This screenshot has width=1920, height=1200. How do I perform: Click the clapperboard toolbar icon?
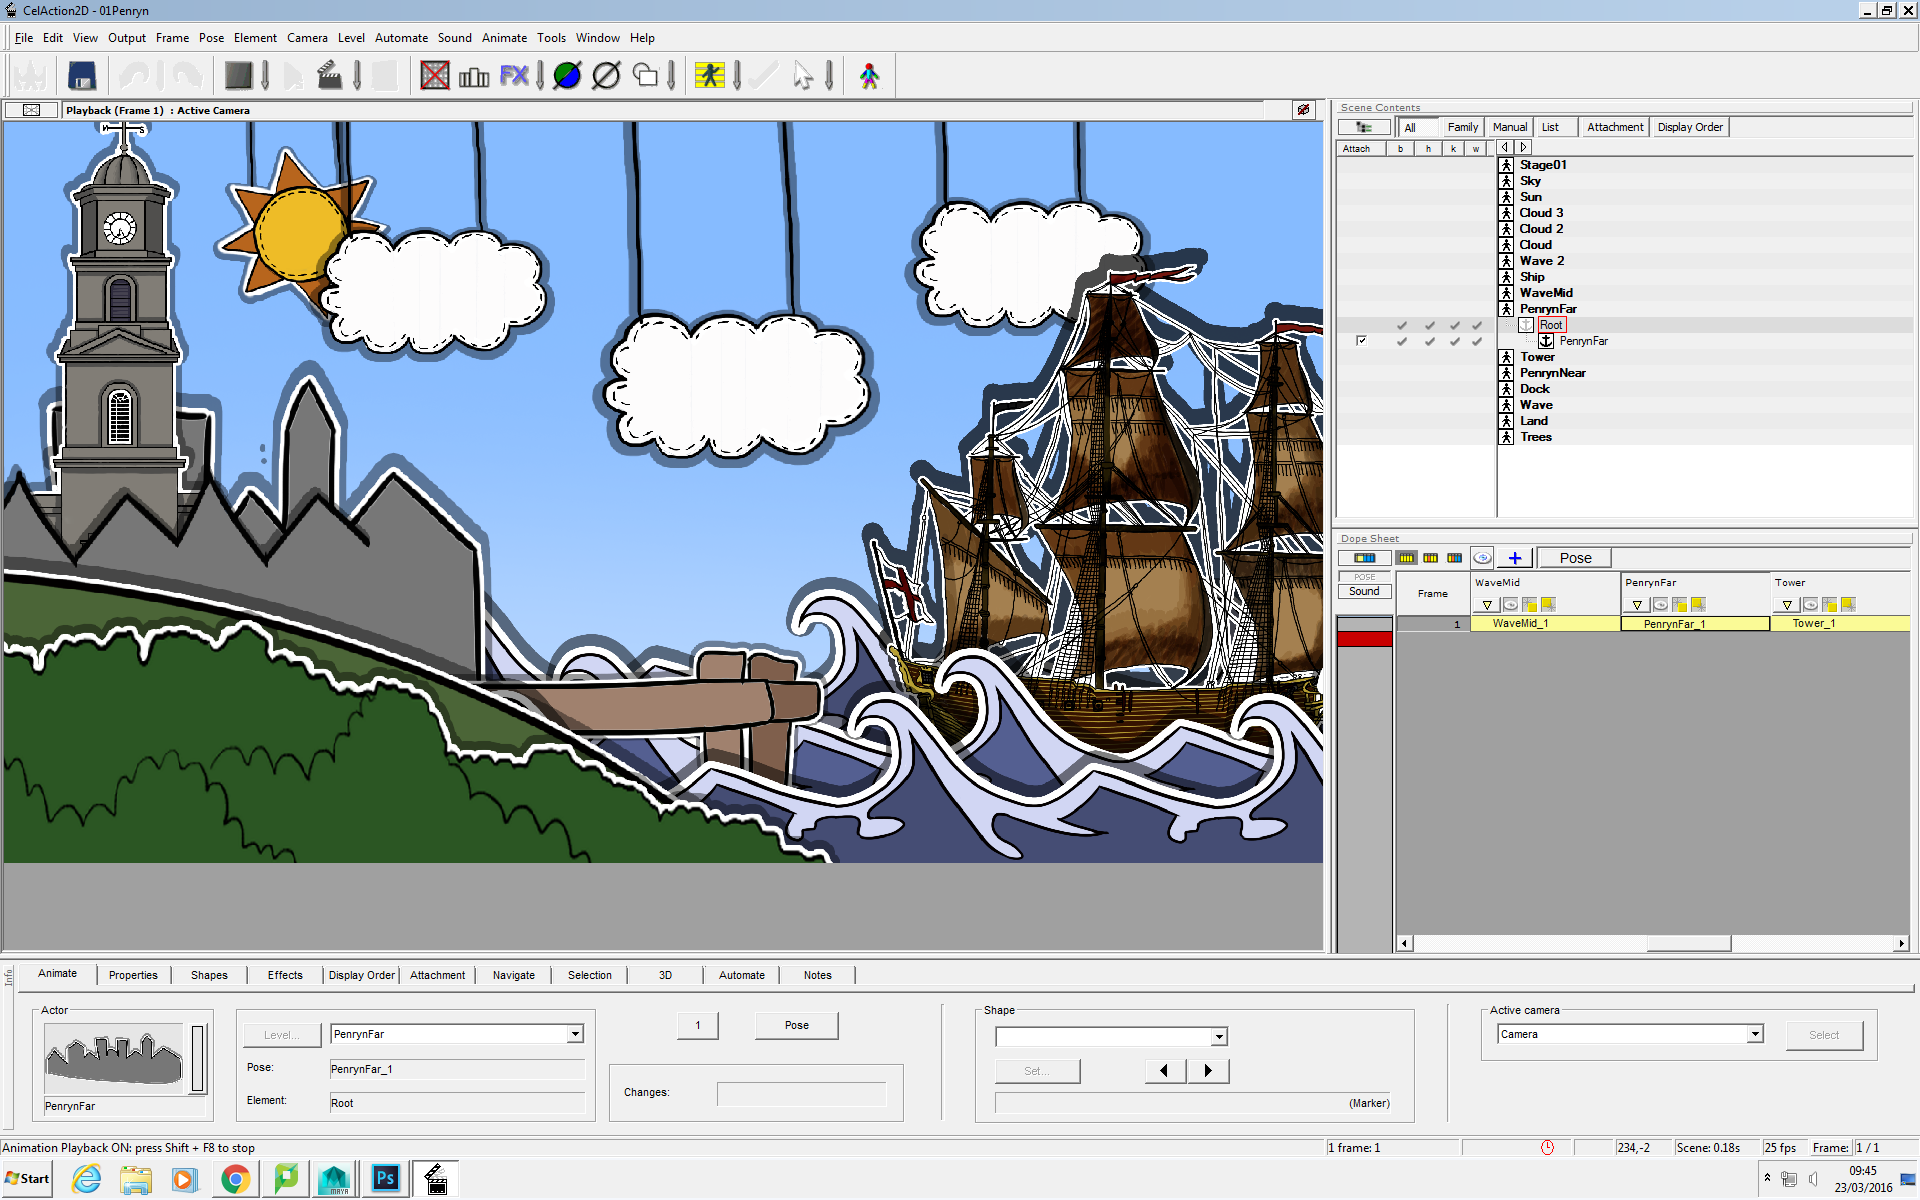coord(330,76)
